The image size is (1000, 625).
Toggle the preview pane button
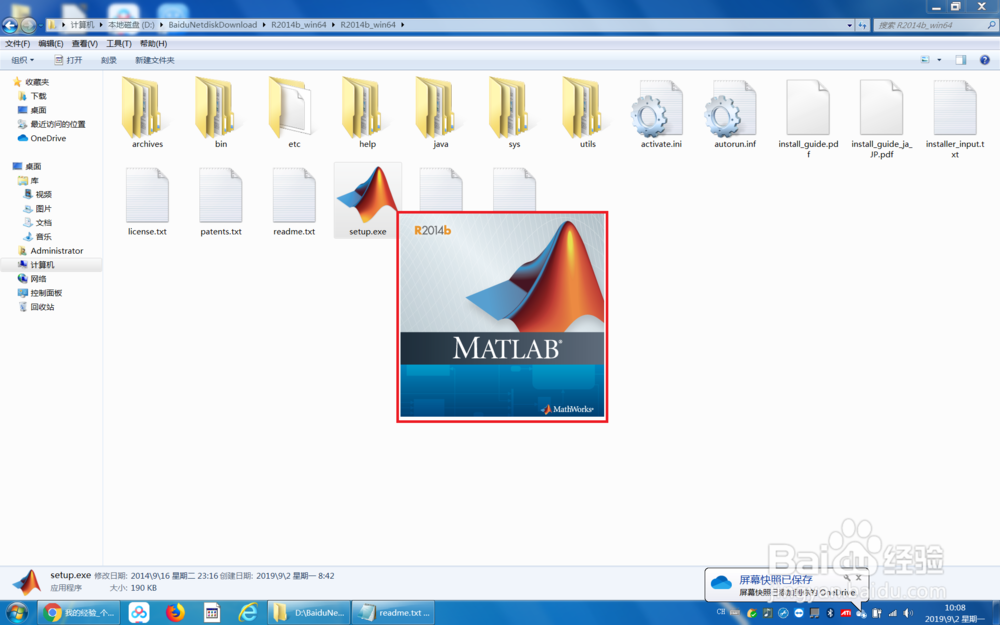(x=960, y=60)
